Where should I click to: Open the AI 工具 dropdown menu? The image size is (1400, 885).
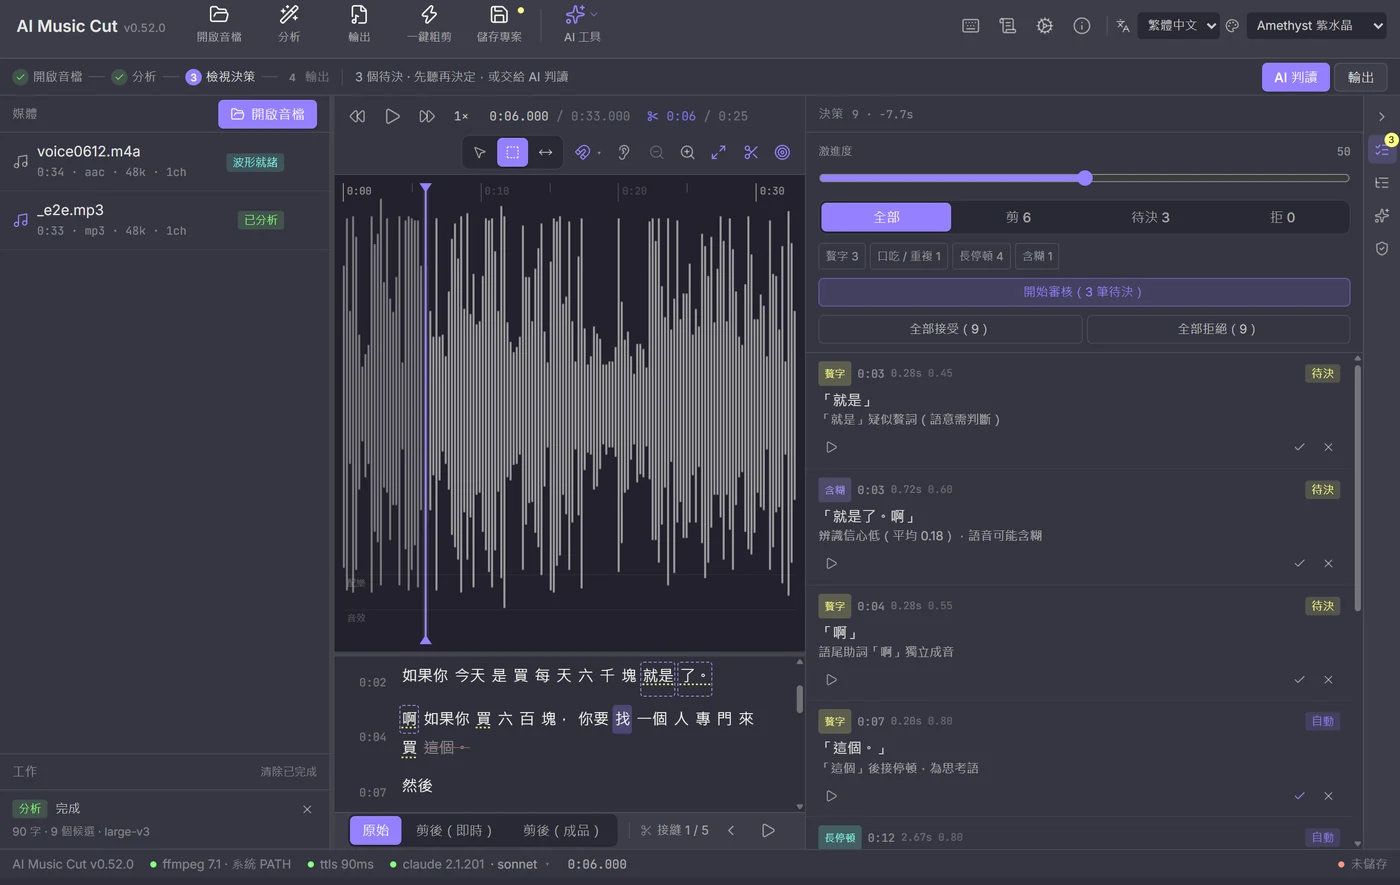[582, 24]
